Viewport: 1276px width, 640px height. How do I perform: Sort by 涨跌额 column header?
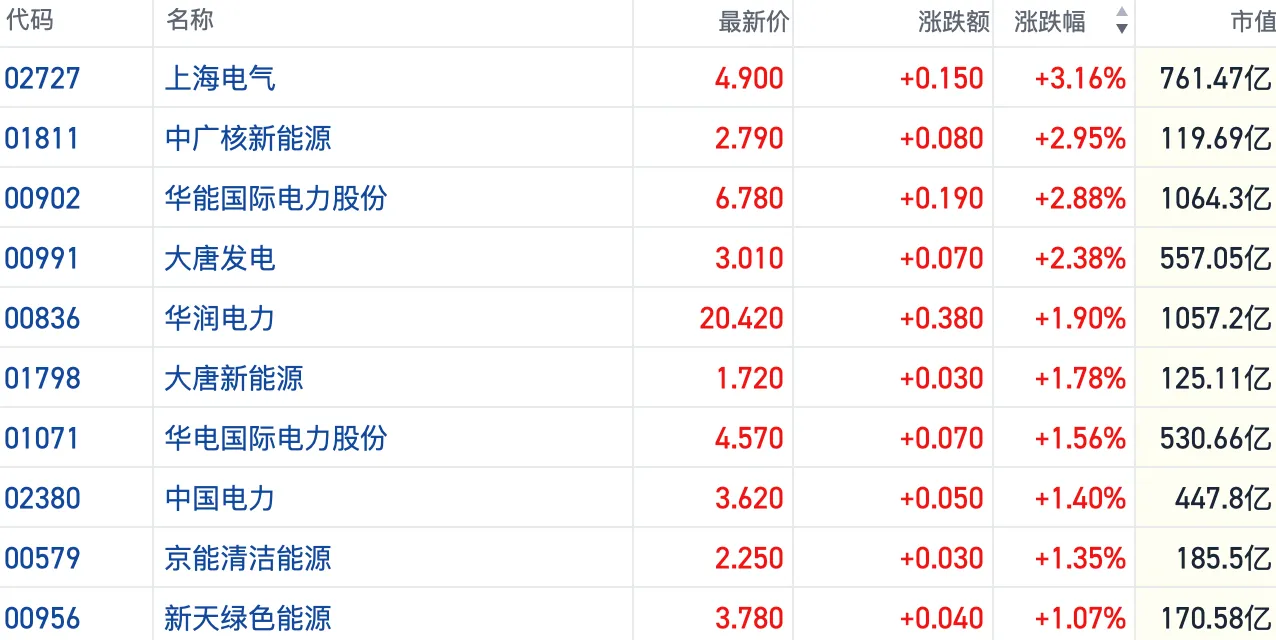point(954,21)
